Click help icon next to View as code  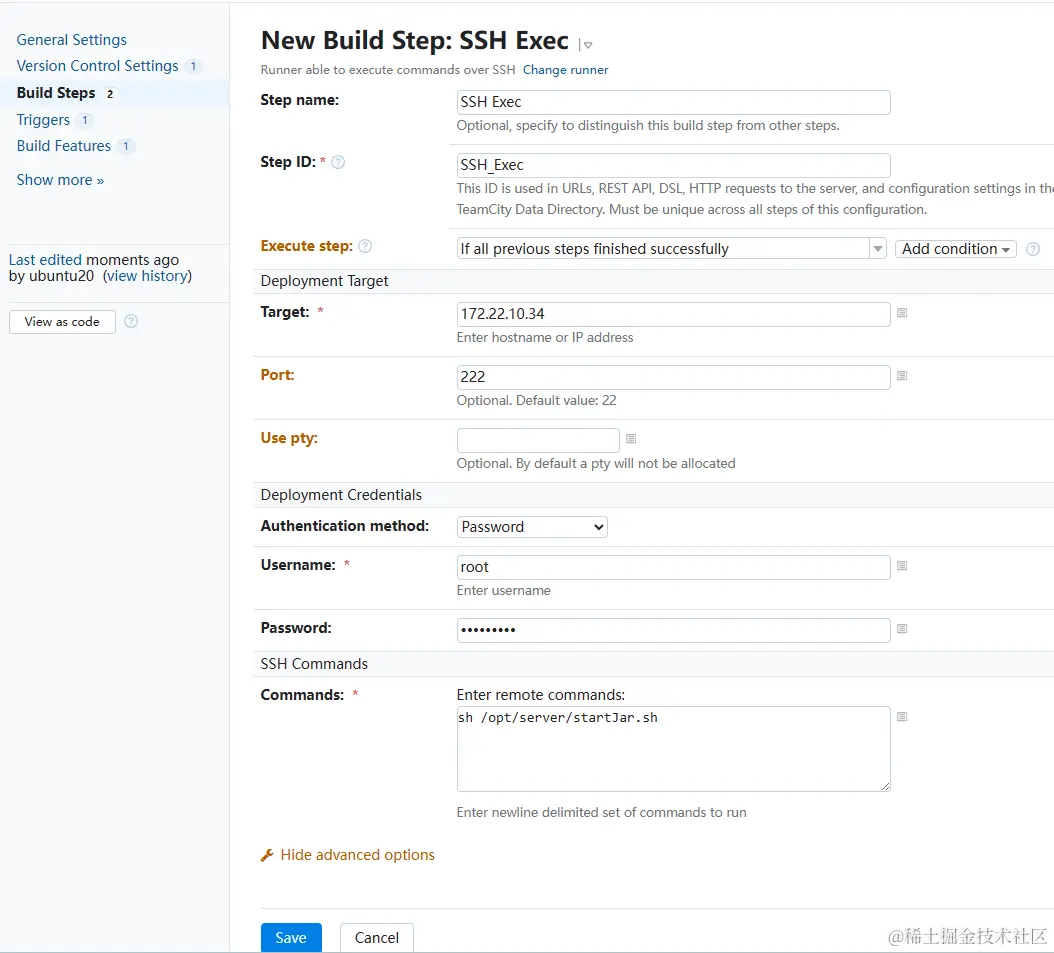[x=131, y=322]
